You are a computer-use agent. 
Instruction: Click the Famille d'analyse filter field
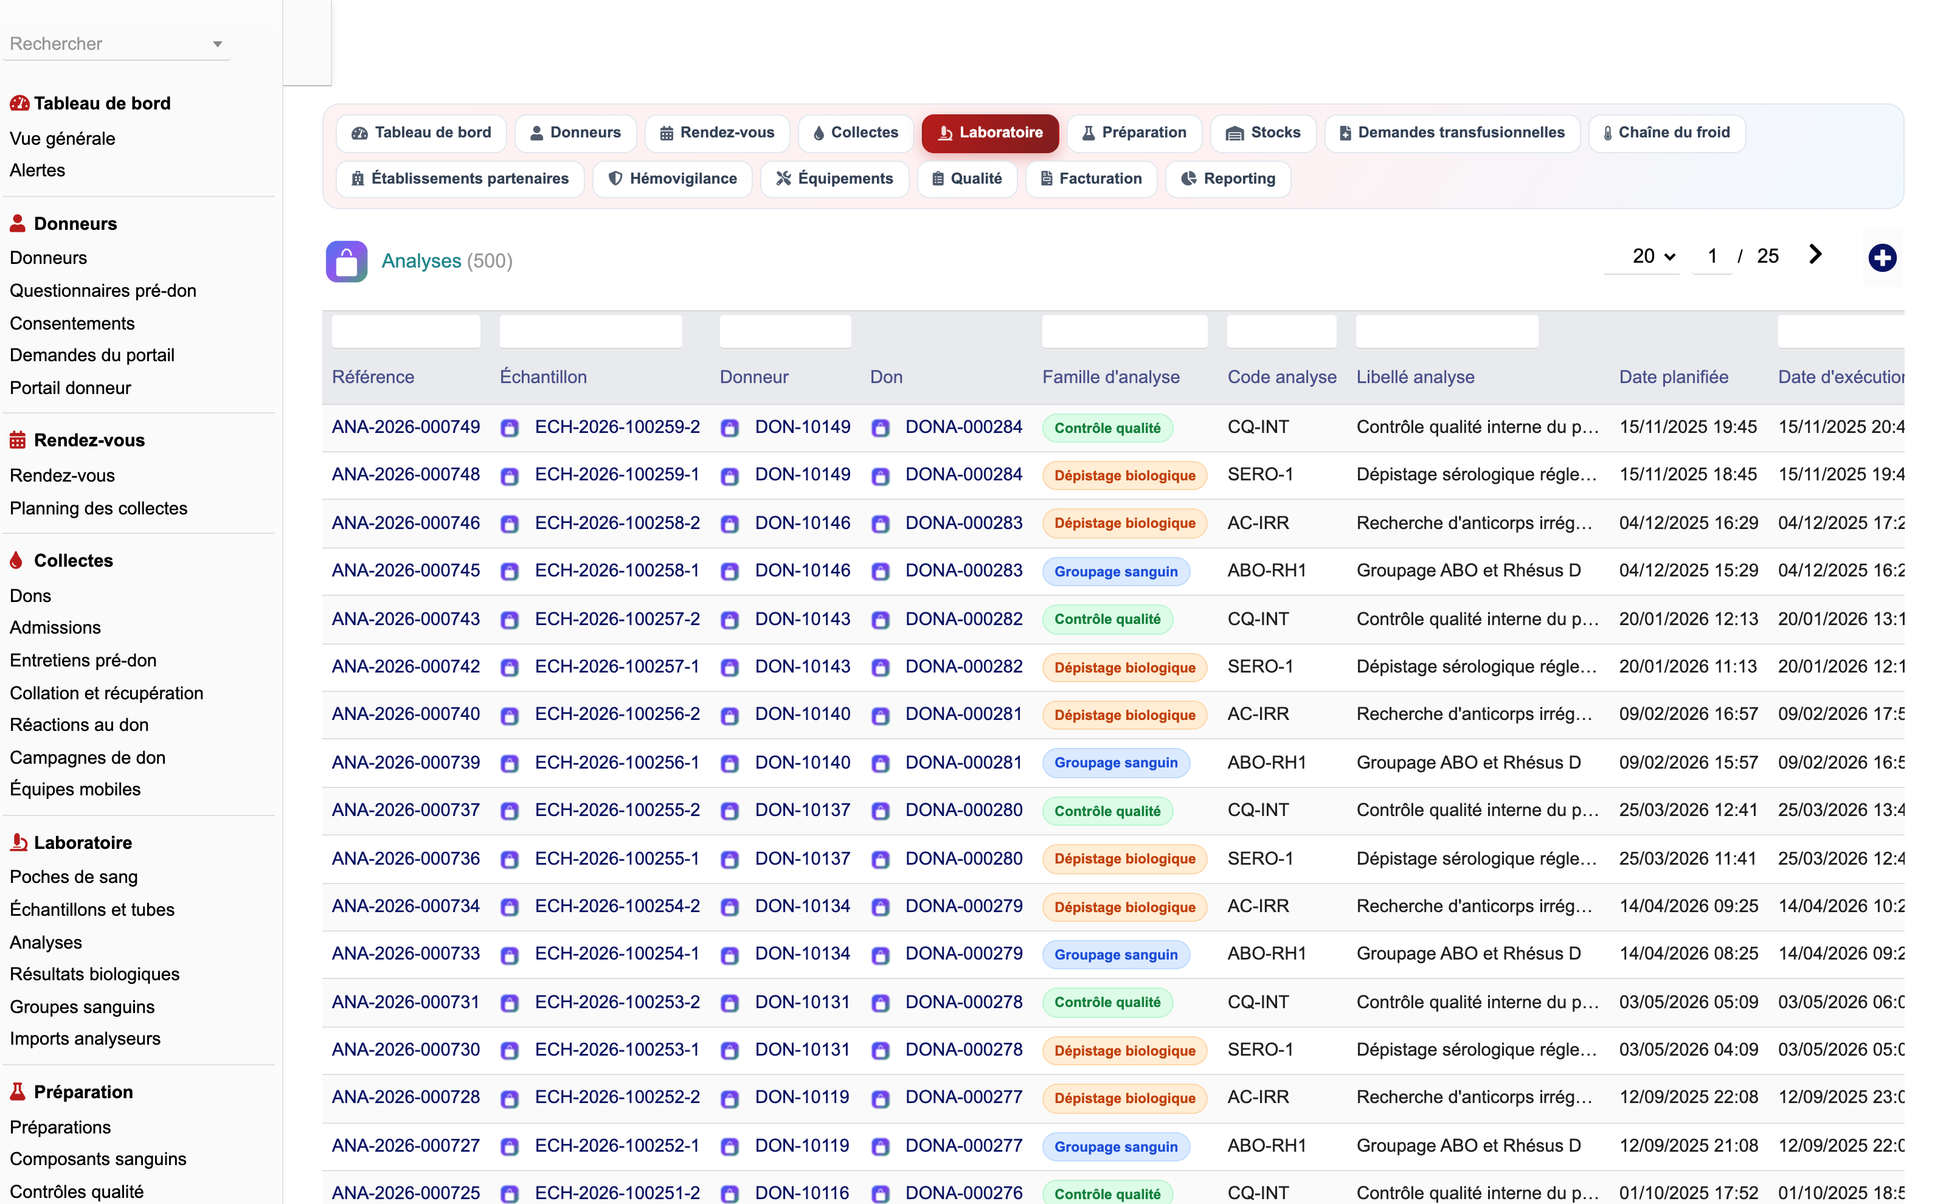click(1125, 331)
